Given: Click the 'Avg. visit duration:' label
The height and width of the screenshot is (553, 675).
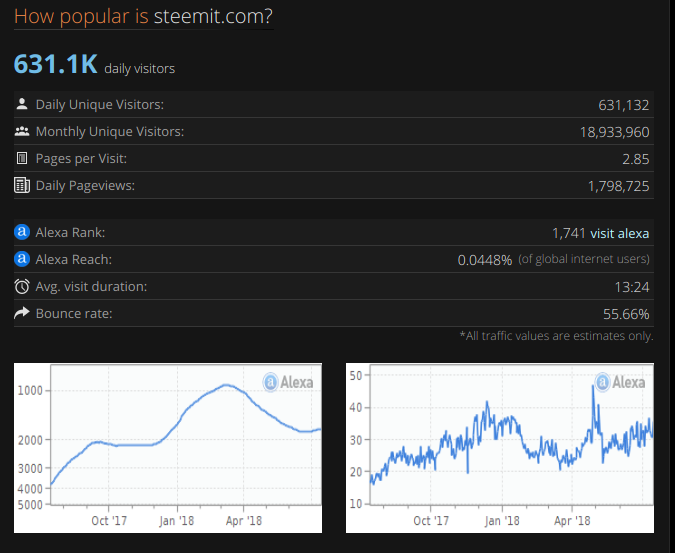Looking at the screenshot, I should (x=91, y=287).
